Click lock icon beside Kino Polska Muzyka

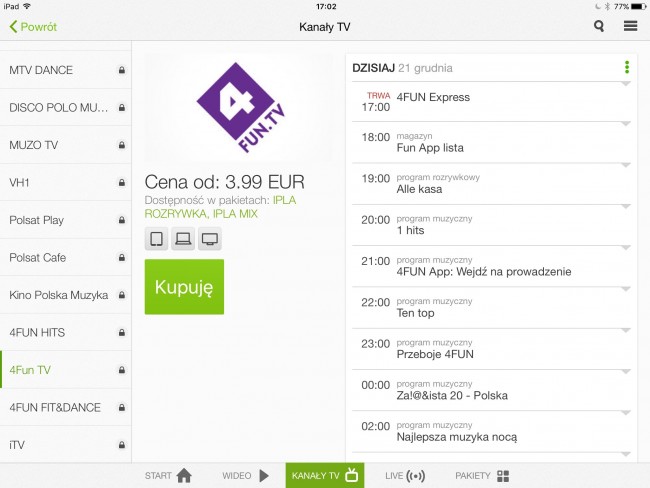click(121, 295)
